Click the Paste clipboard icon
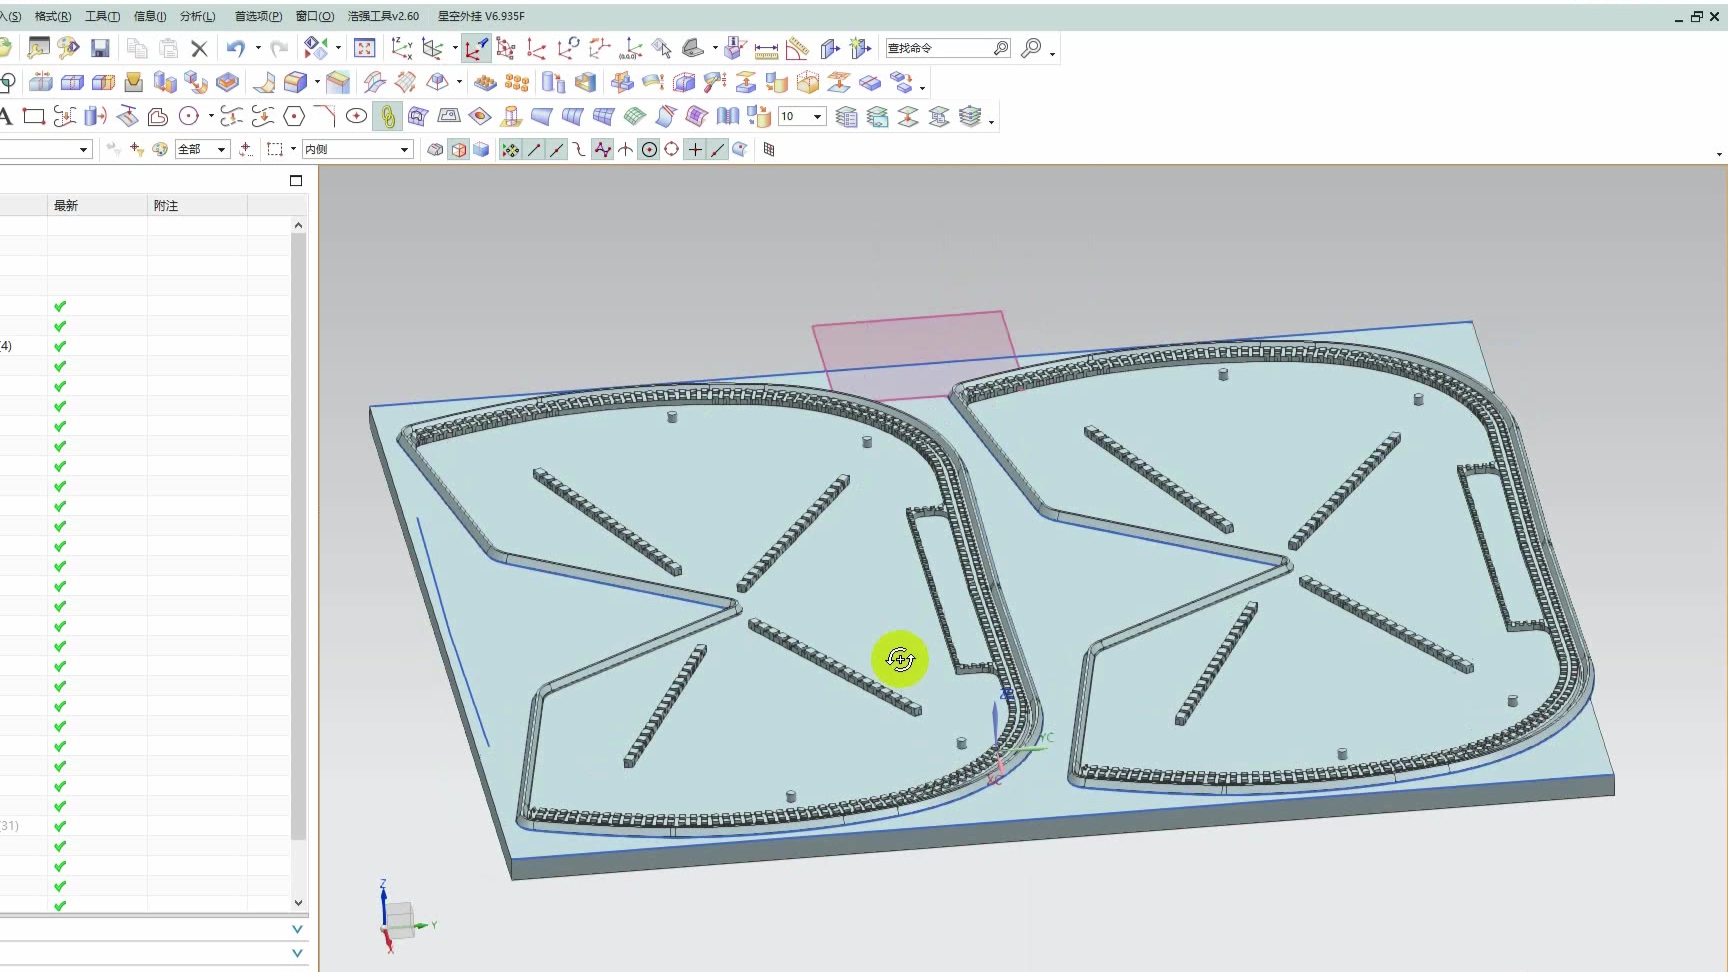This screenshot has width=1728, height=972. tap(168, 48)
